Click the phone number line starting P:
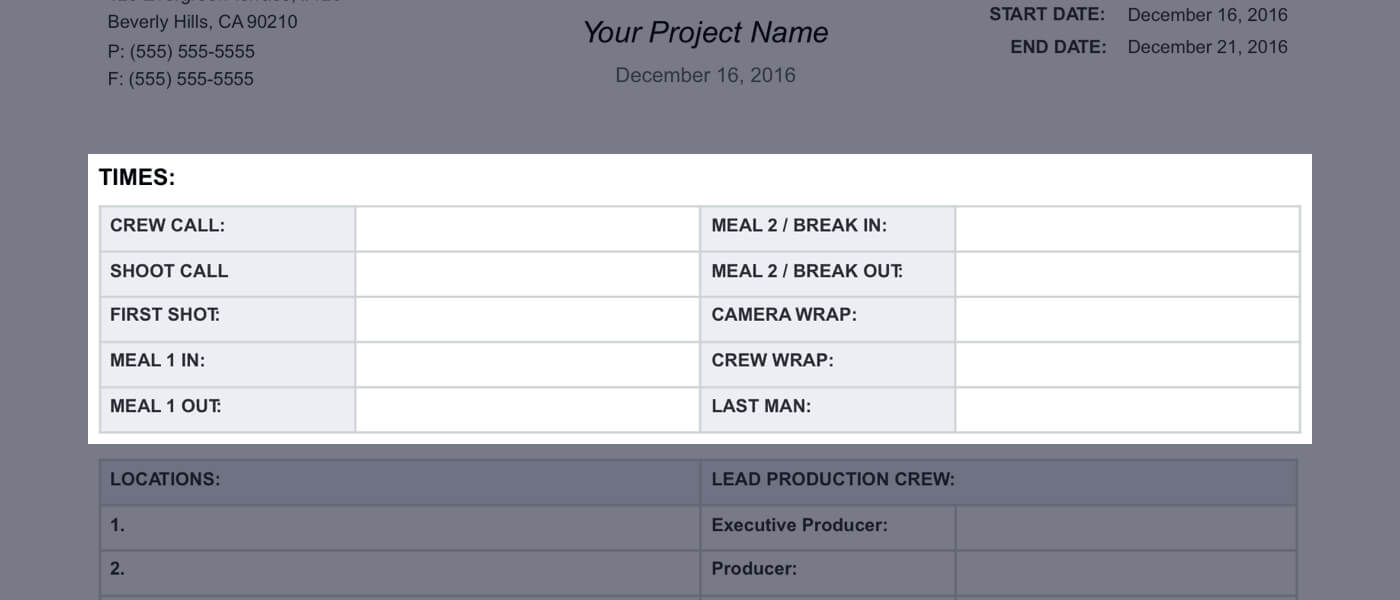This screenshot has height=600, width=1400. point(181,51)
